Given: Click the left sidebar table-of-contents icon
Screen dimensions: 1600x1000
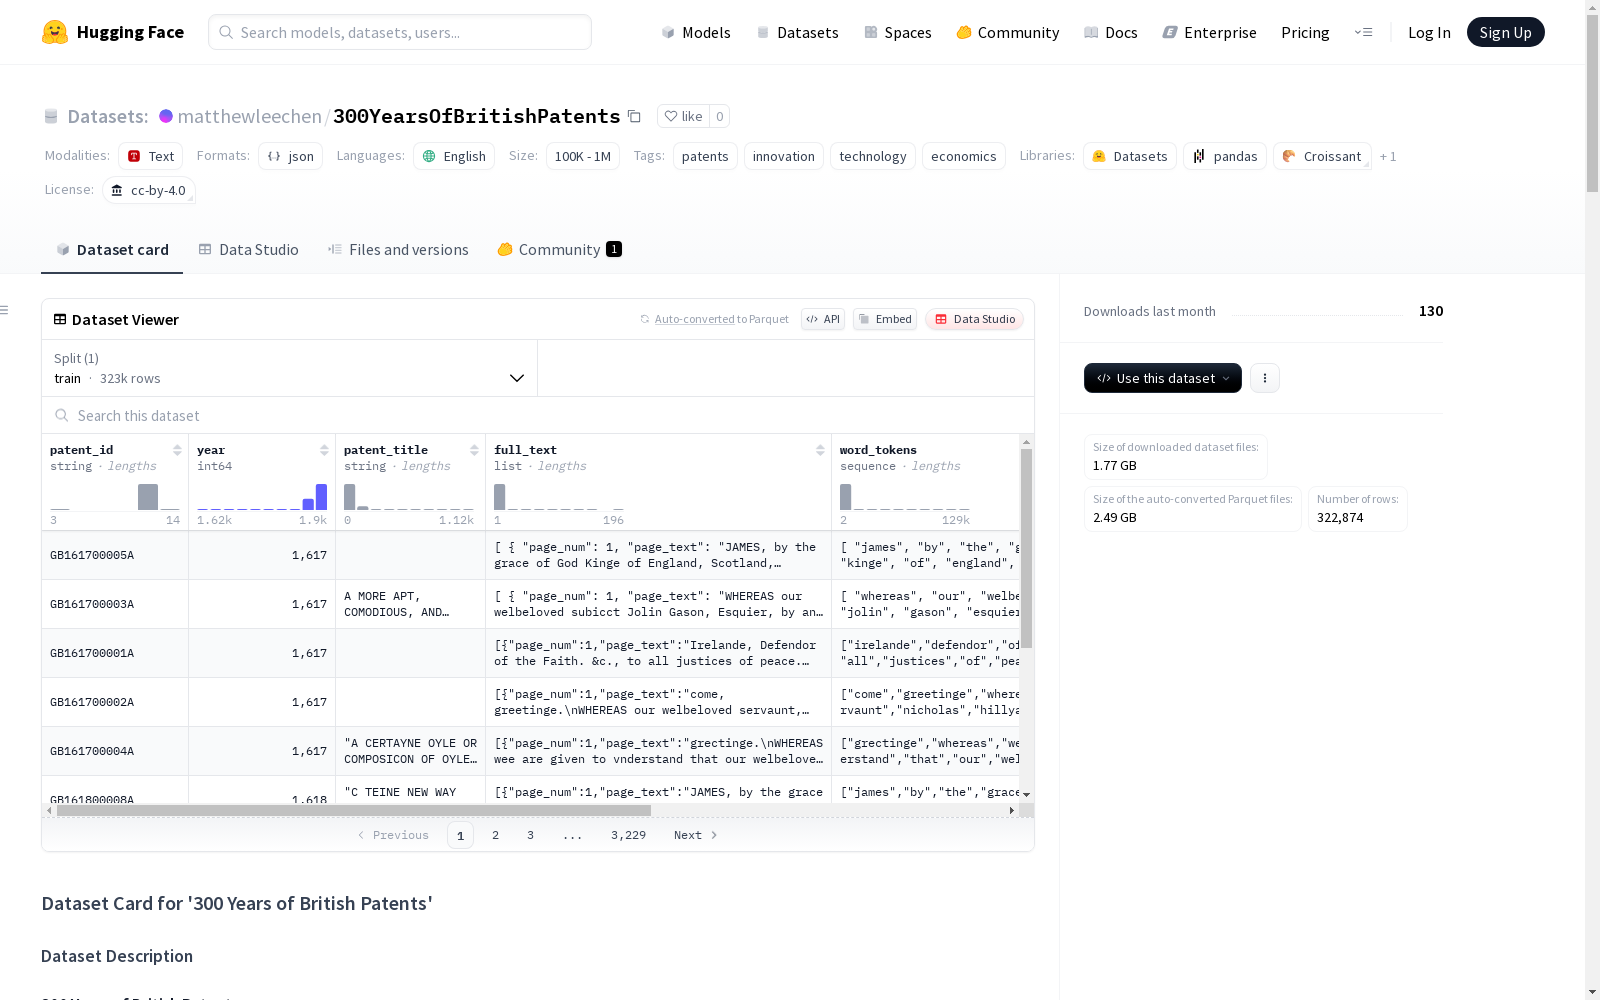Looking at the screenshot, I should 4,310.
